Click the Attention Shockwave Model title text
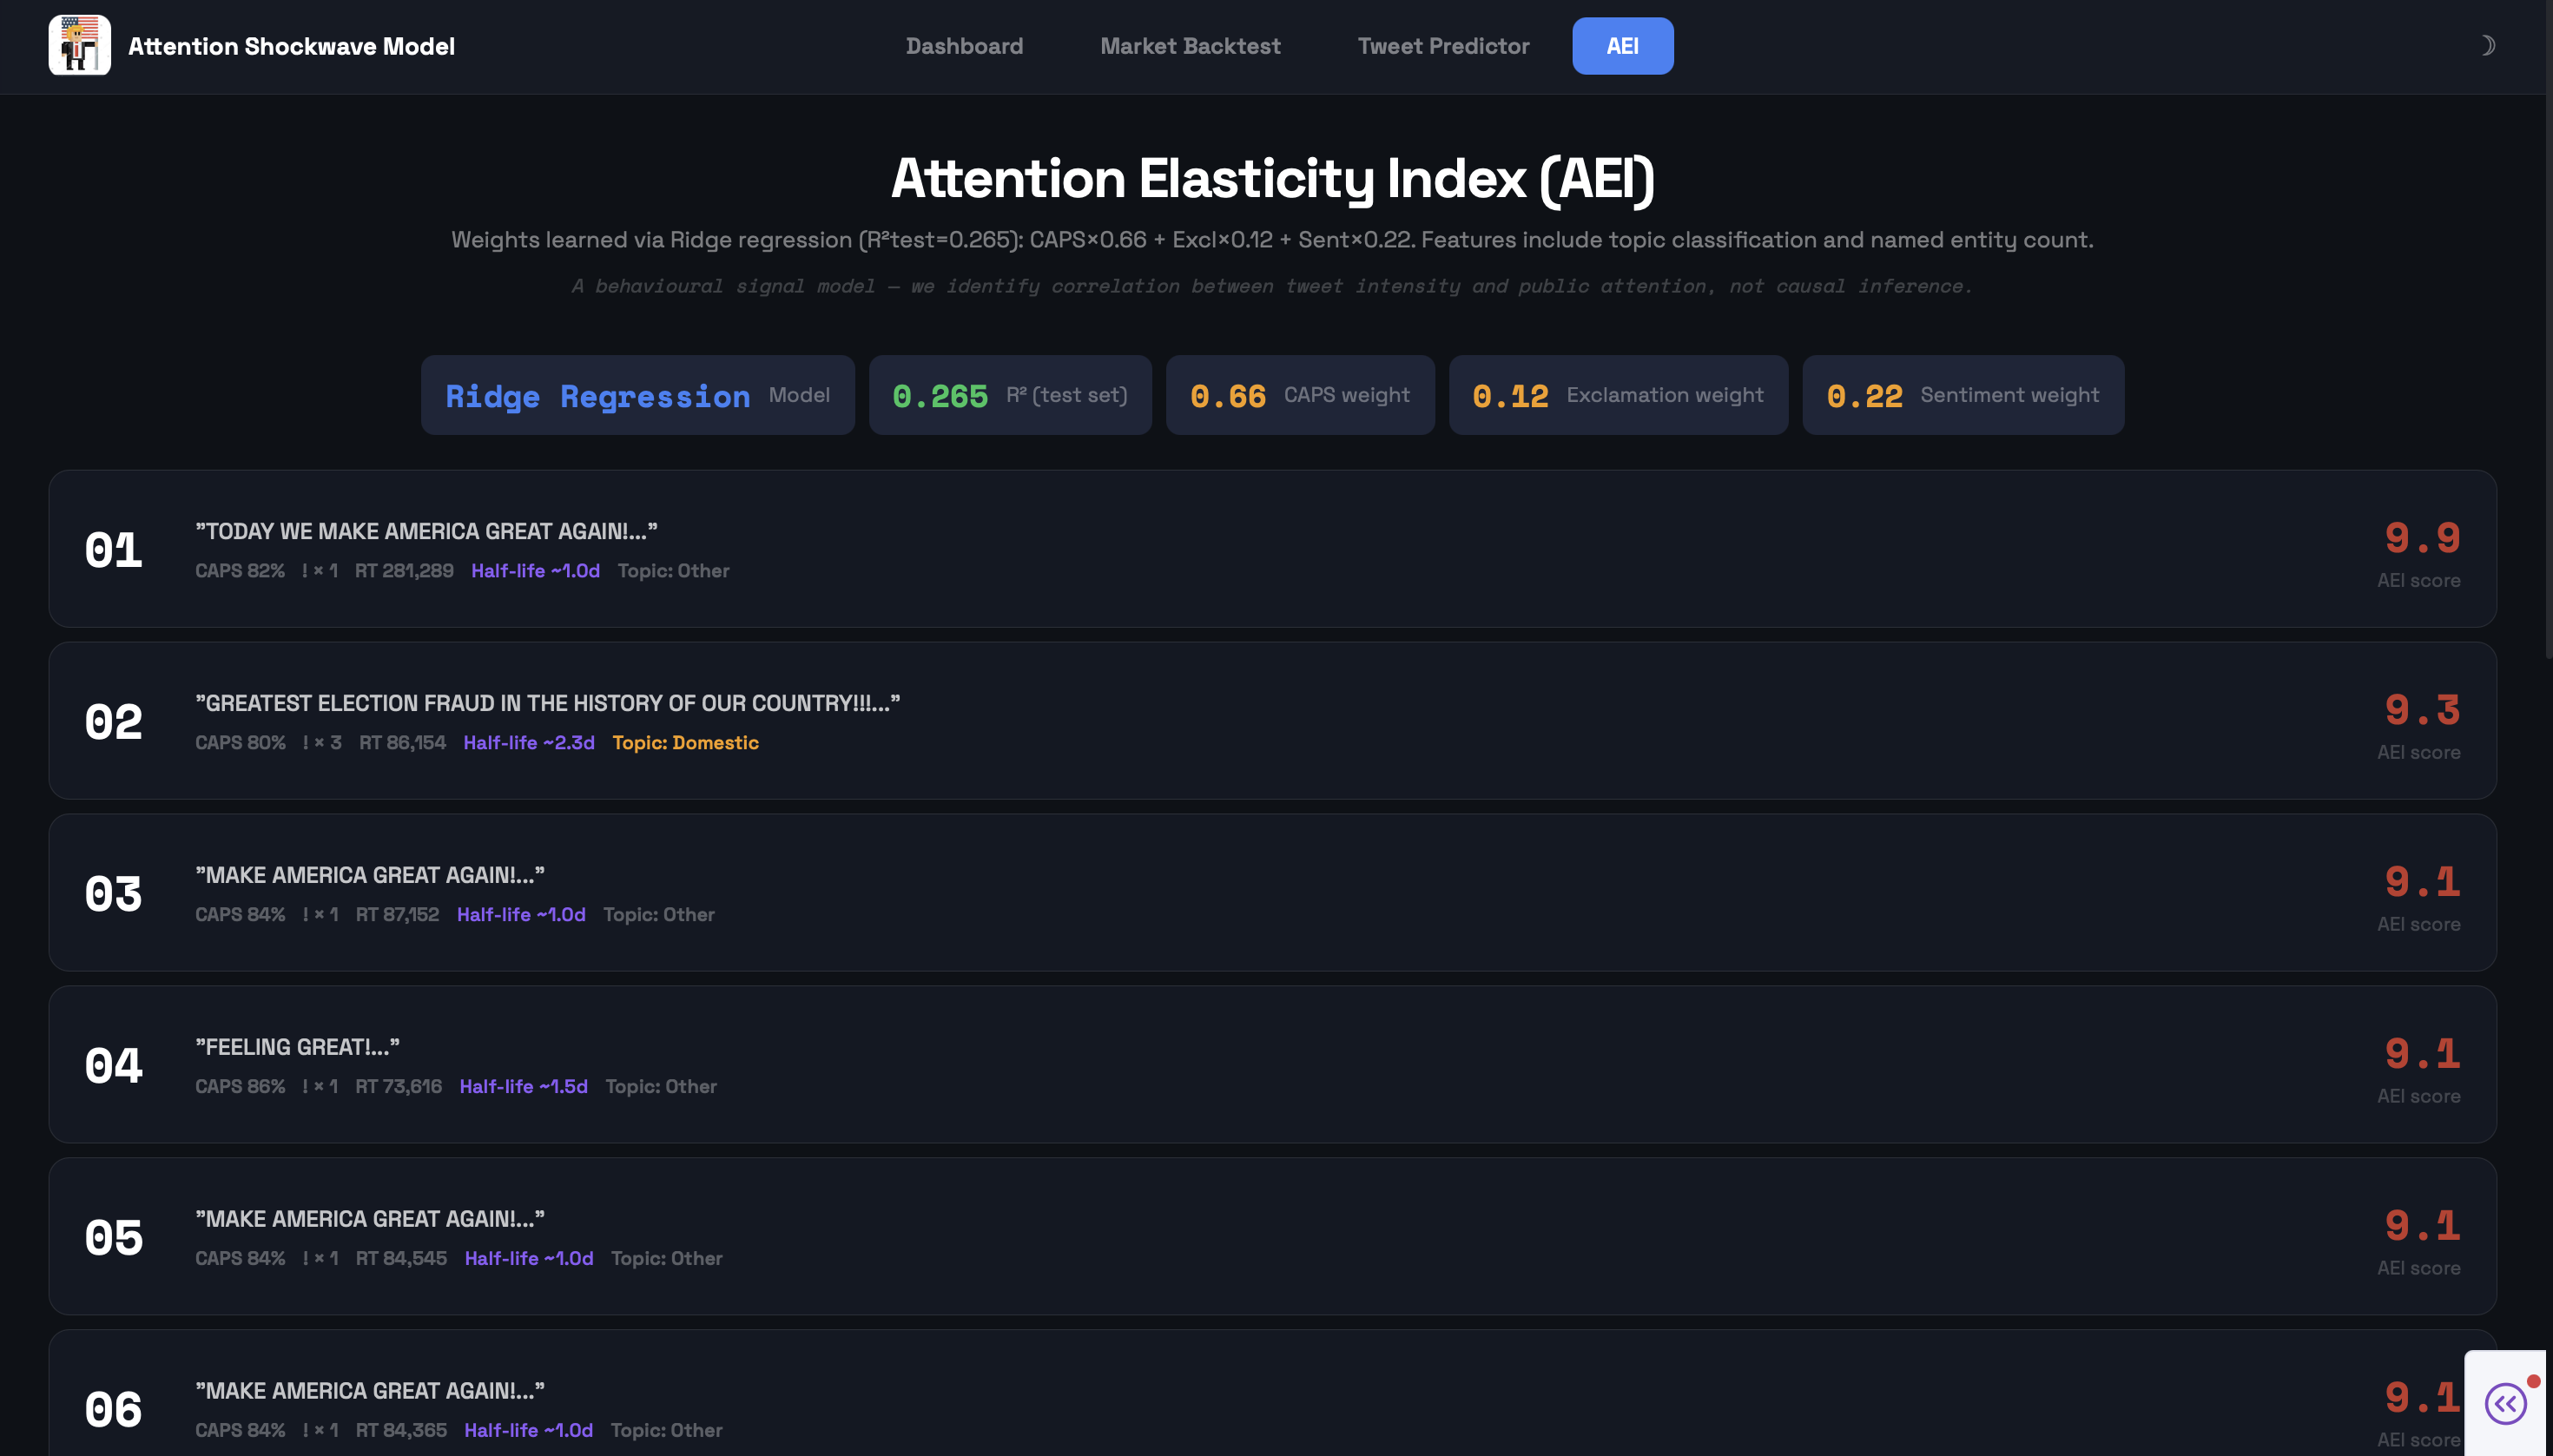Screen dimensions: 2553x1456 tap(291, 46)
